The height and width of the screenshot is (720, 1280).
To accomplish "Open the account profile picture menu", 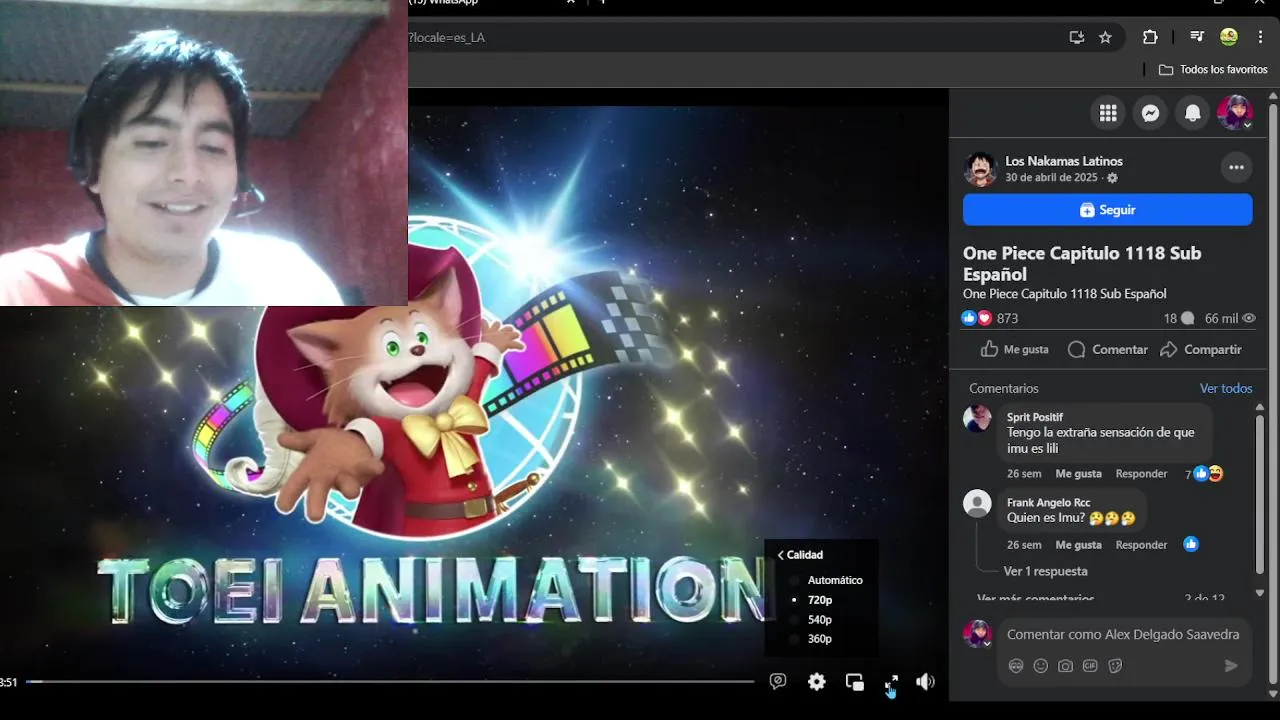I will pyautogui.click(x=1235, y=113).
